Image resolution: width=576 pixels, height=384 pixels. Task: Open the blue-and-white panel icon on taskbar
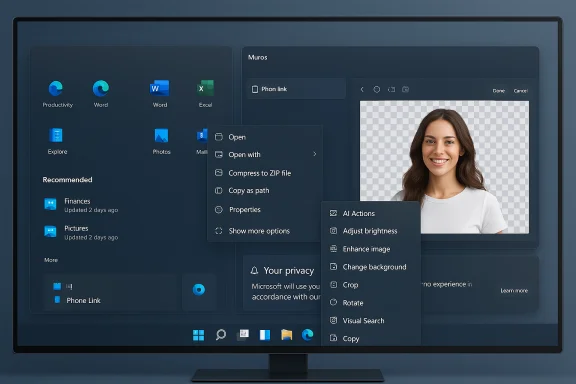point(265,335)
